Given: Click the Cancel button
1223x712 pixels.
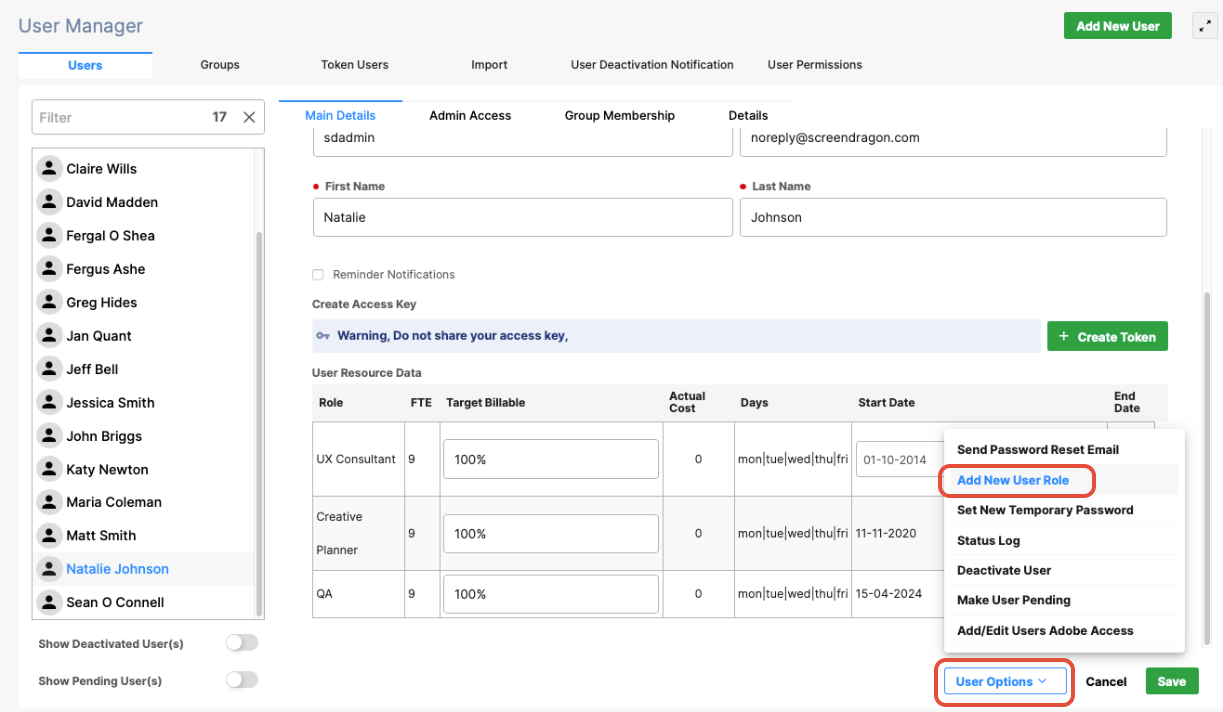Looking at the screenshot, I should pos(1106,681).
